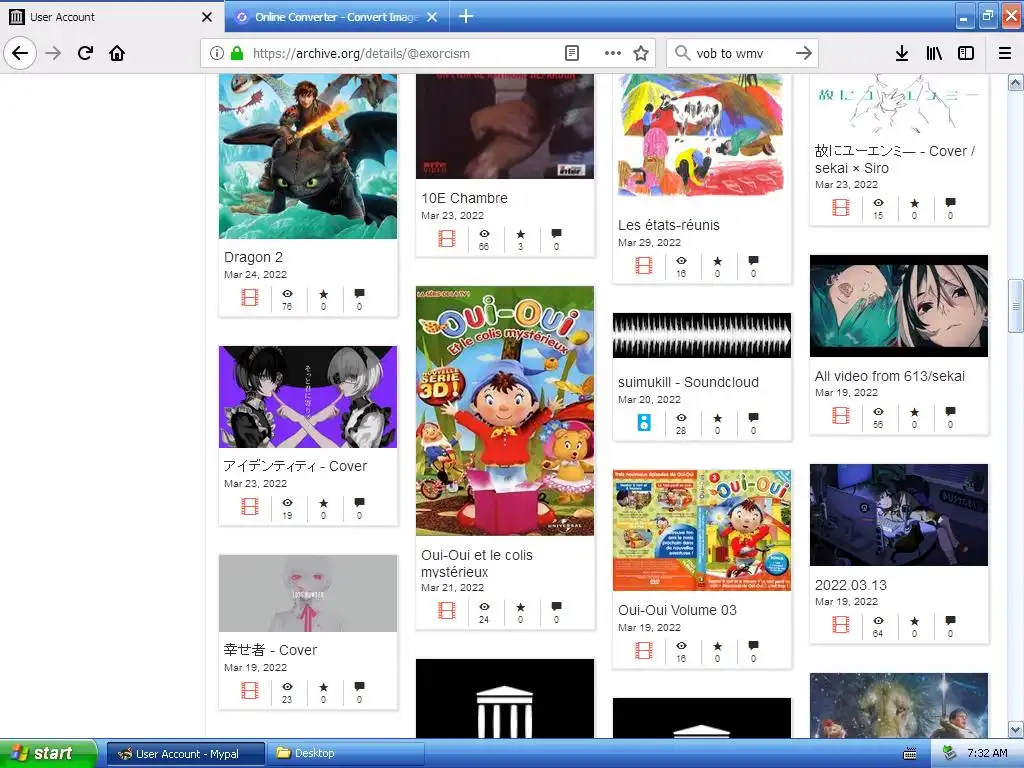This screenshot has height=768, width=1024.
Task: Click the アイデンティティ Cover thumbnail
Action: pos(308,397)
